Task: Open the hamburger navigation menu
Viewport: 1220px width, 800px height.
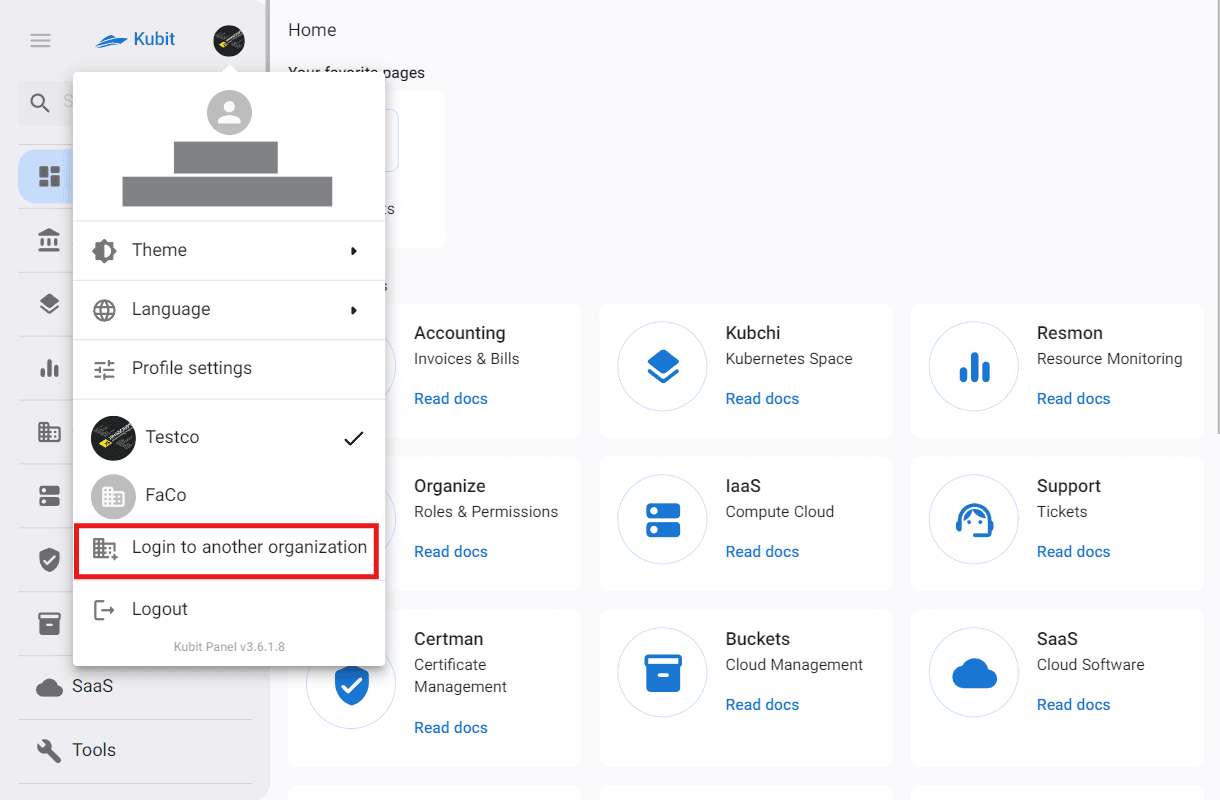Action: [x=40, y=40]
